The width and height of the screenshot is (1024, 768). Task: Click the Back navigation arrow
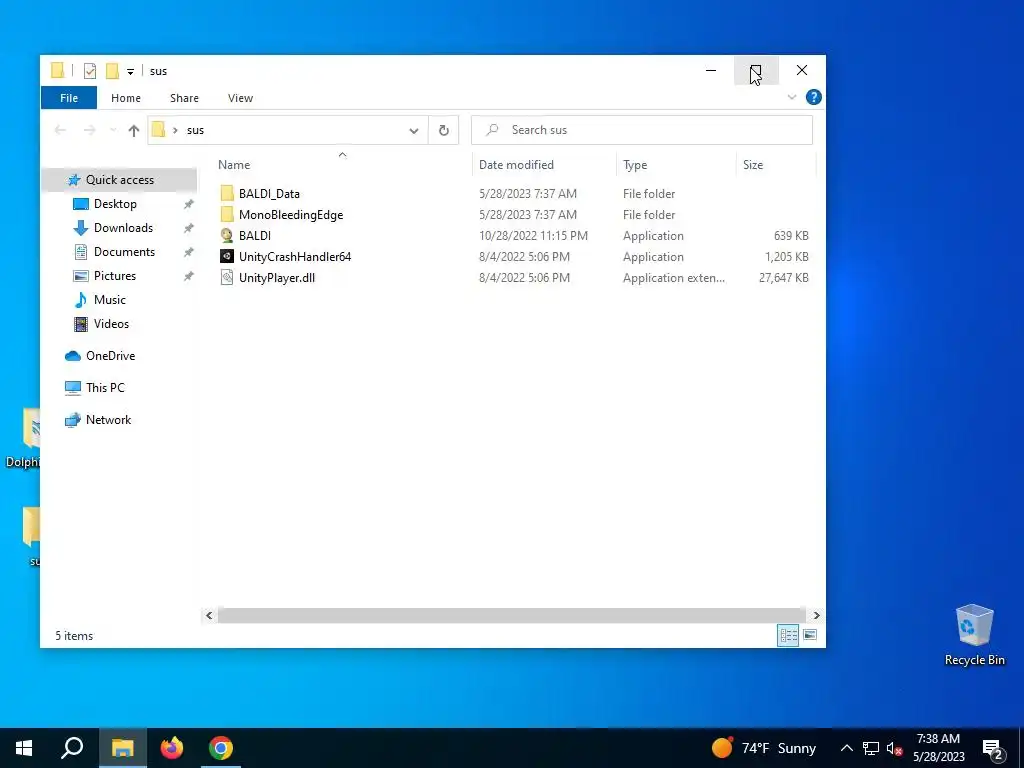click(x=61, y=130)
